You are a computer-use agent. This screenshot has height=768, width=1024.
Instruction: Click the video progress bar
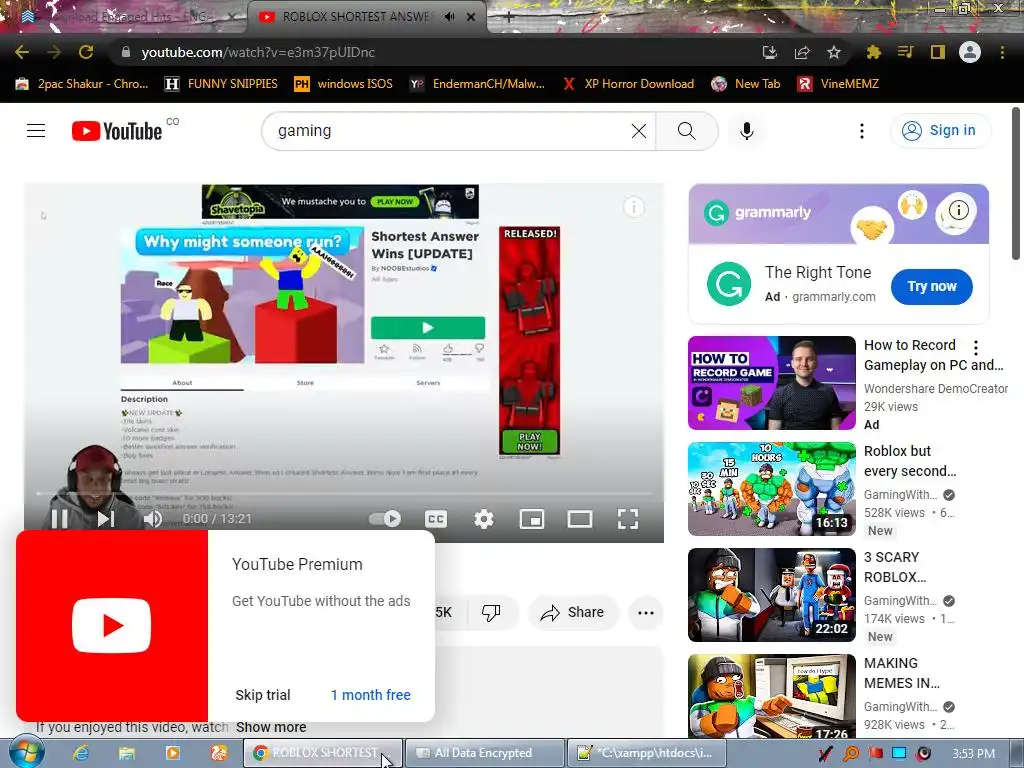(x=344, y=494)
